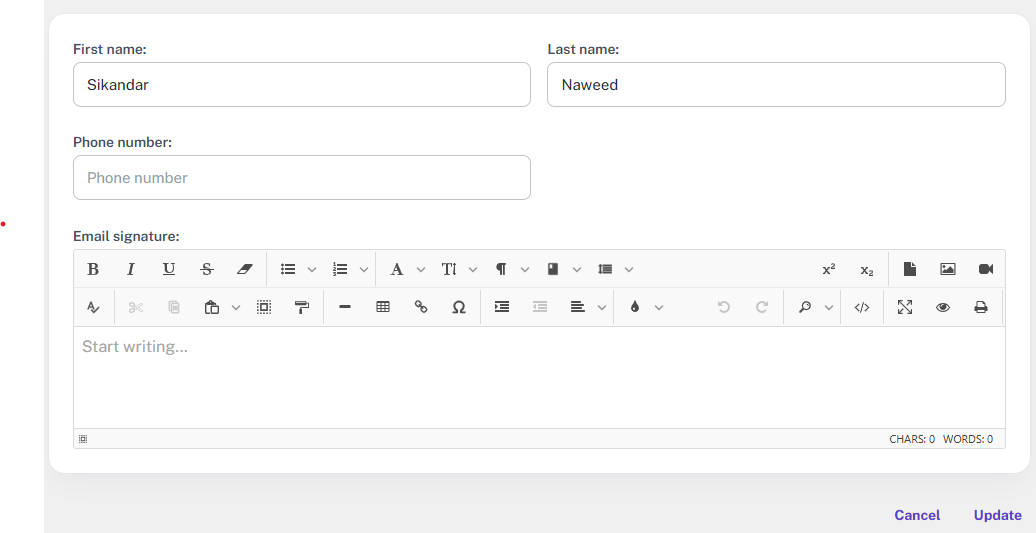
Task: Insert a table into the signature
Action: (x=383, y=307)
